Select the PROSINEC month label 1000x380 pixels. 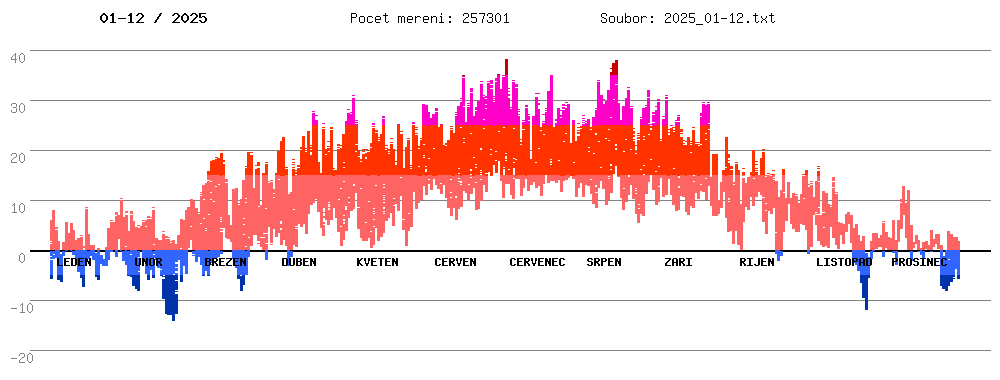(x=919, y=262)
